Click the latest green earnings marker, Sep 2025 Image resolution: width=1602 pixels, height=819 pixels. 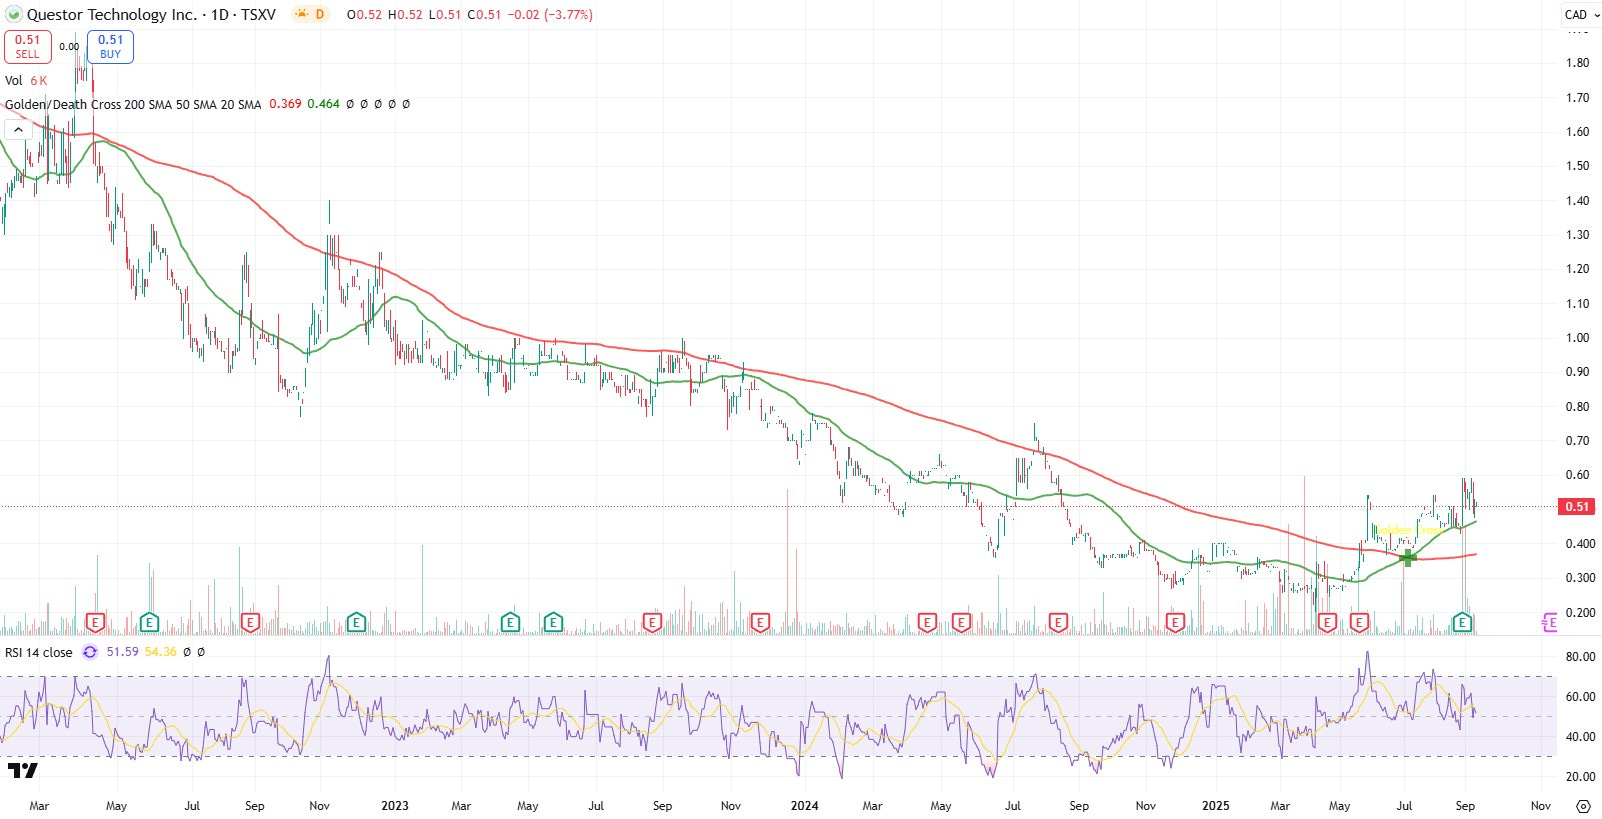tap(1462, 623)
